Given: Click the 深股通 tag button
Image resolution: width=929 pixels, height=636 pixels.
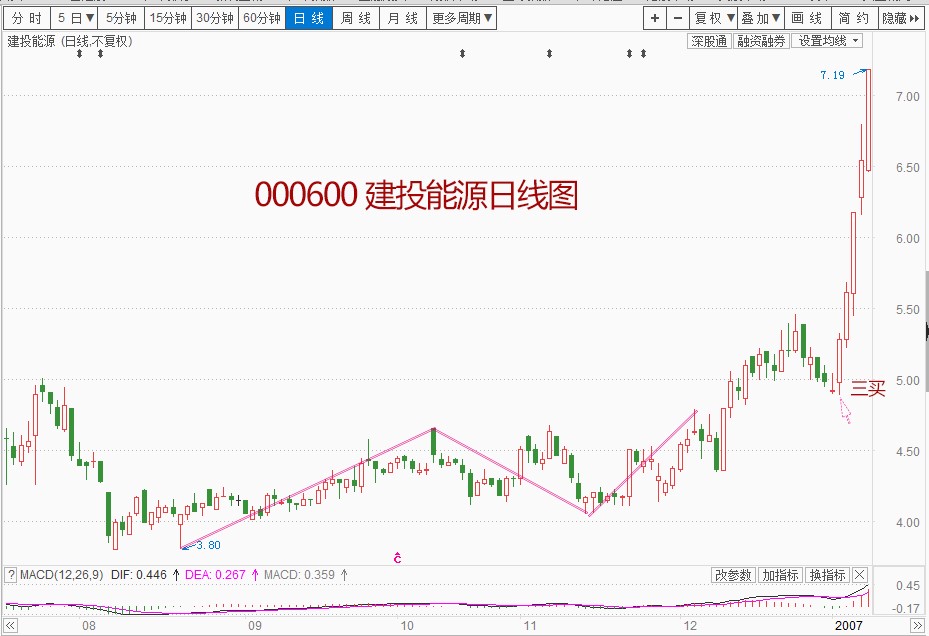Looking at the screenshot, I should point(708,41).
